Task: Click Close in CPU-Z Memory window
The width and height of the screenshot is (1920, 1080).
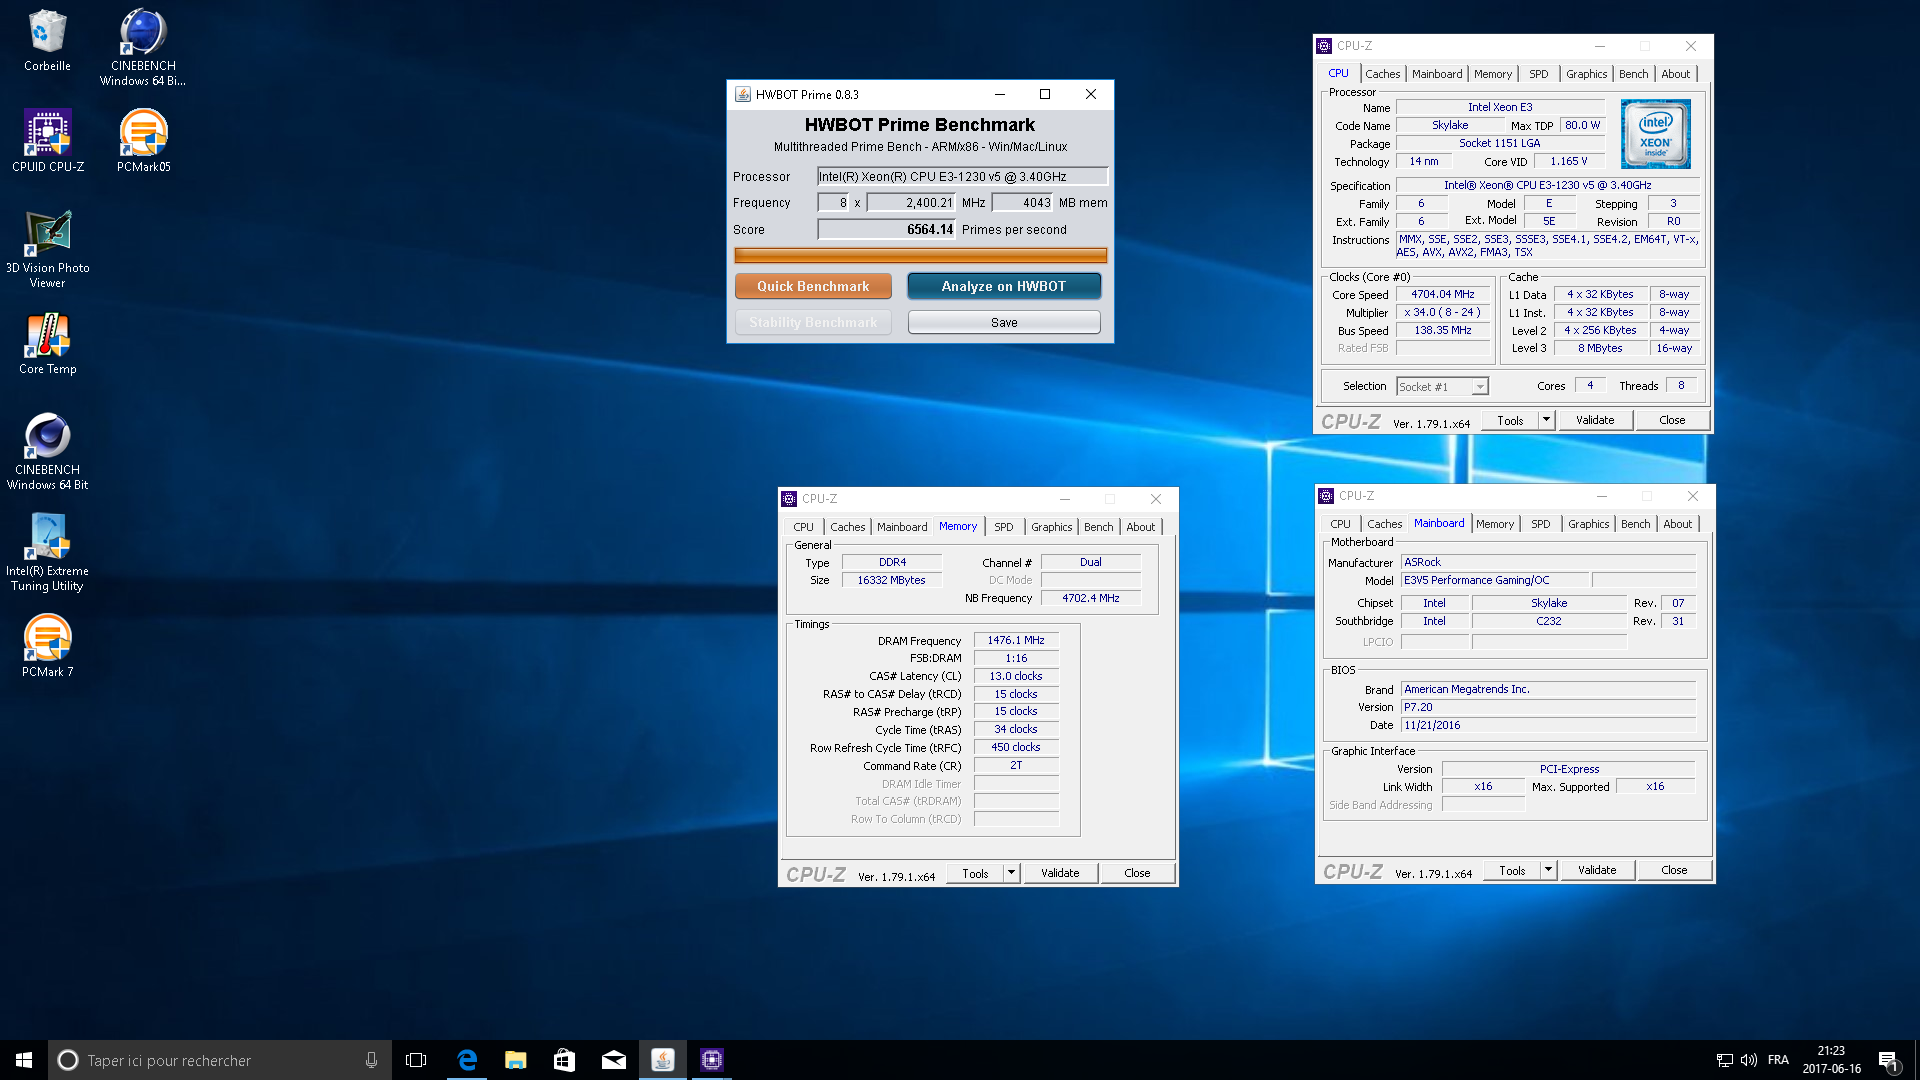Action: tap(1137, 873)
